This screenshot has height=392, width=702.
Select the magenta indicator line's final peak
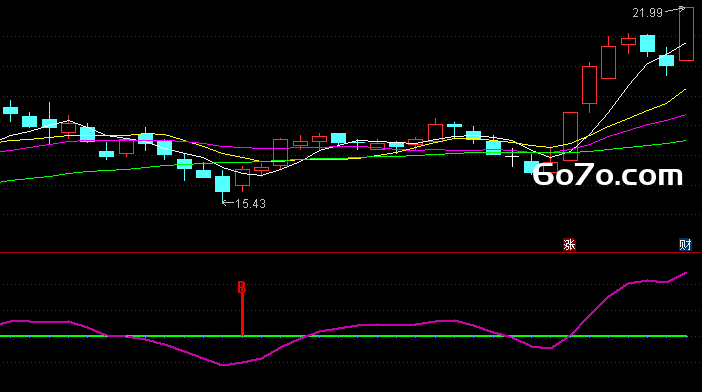click(x=685, y=273)
